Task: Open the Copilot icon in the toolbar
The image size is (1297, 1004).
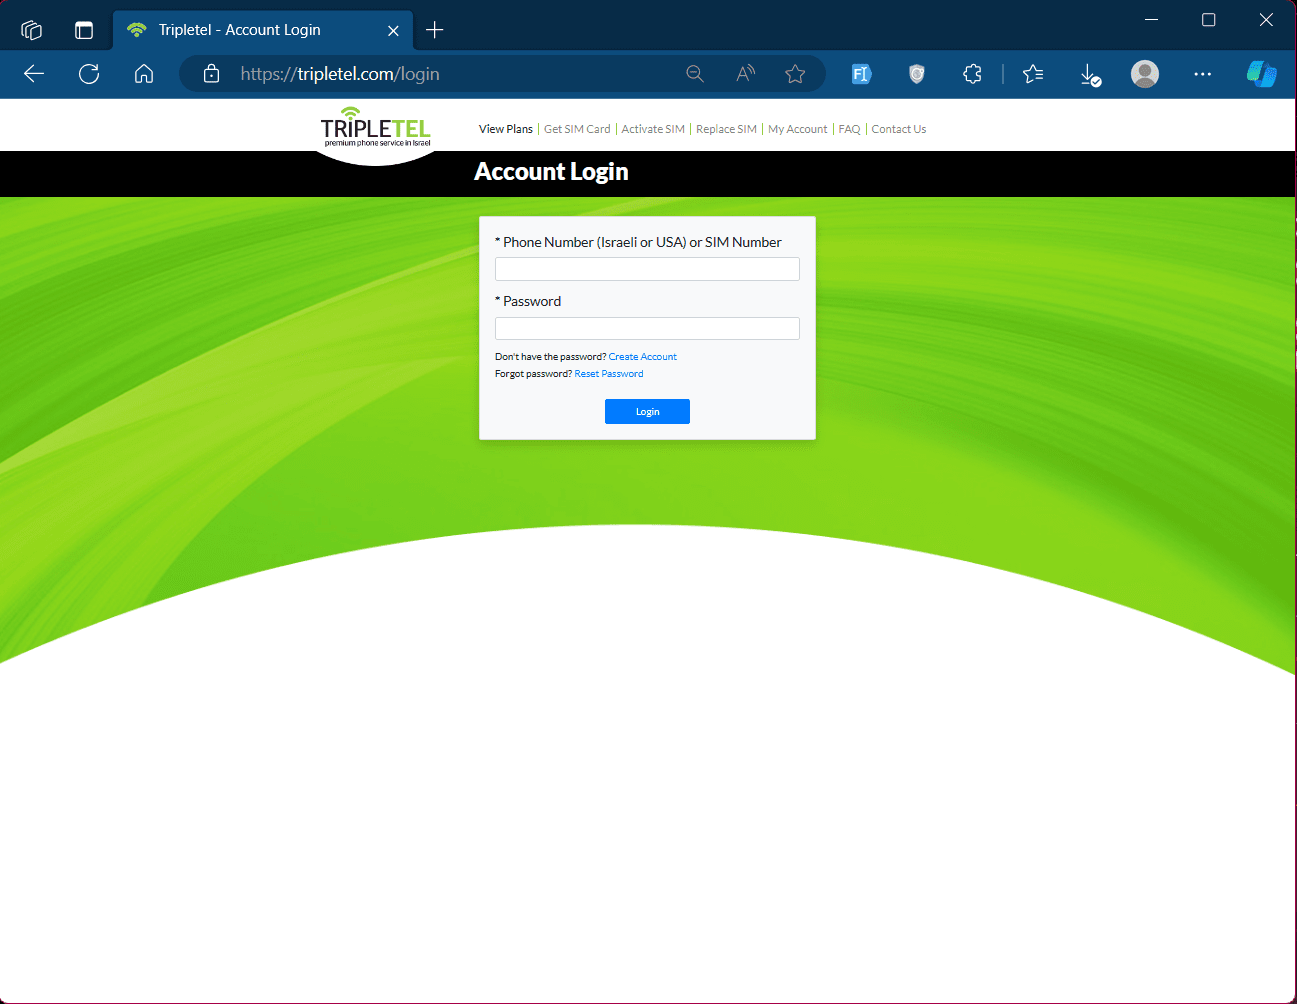Action: (1261, 74)
